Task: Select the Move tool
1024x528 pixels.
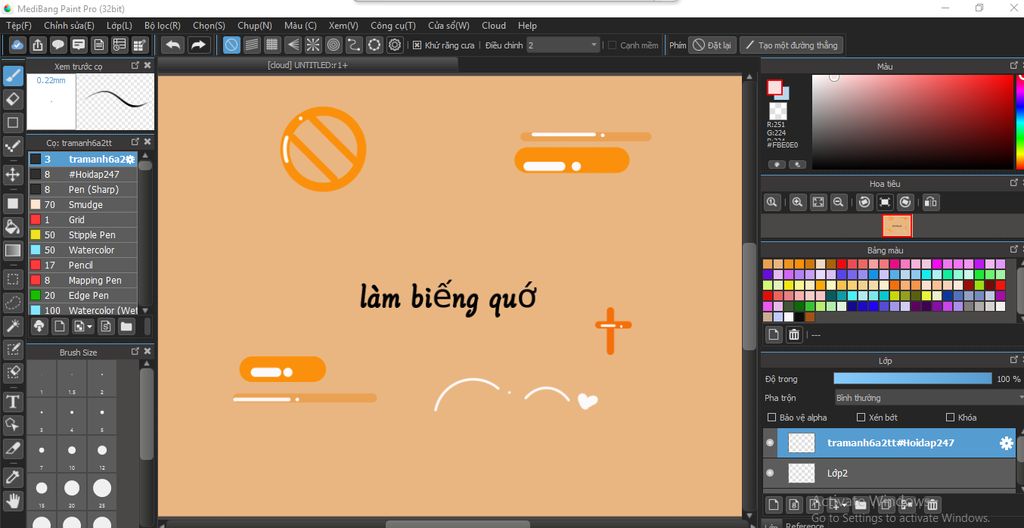Action: click(12, 174)
